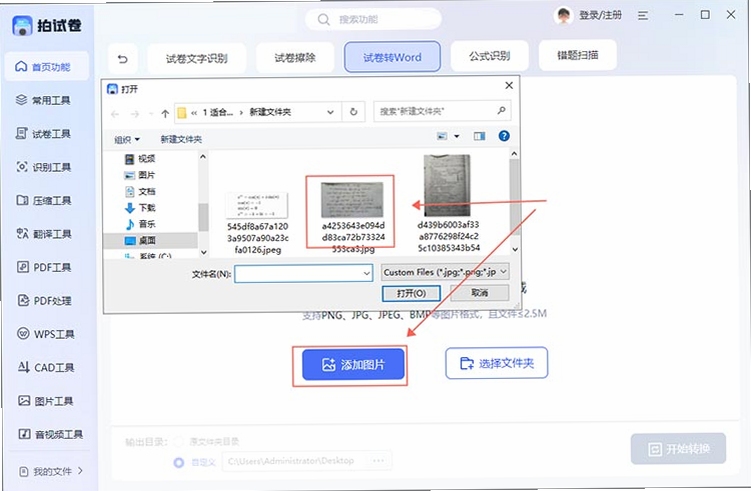Refresh the folder listing

coord(353,112)
